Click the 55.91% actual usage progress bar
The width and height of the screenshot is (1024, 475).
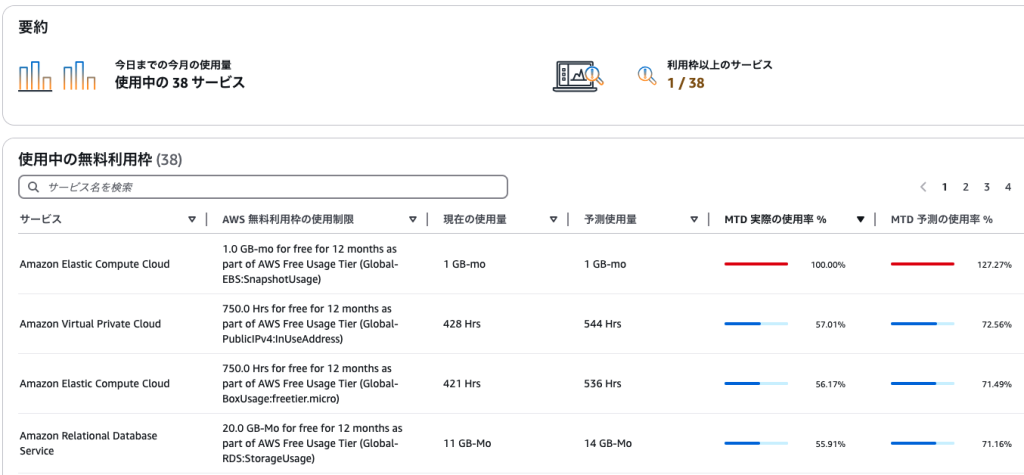pos(756,443)
